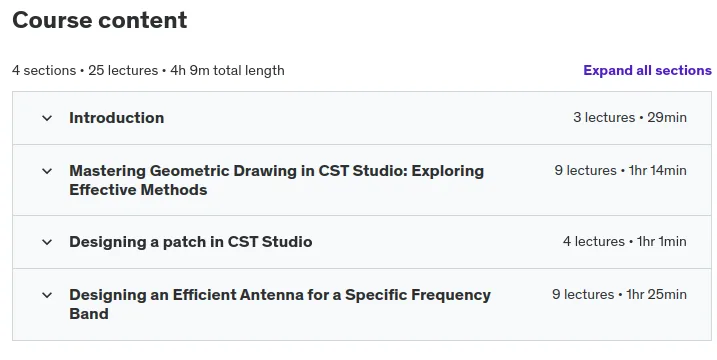Viewport: 717px width, 360px height.
Task: Open Mastering Geometric Drawing in CST Studio title
Action: (x=277, y=180)
